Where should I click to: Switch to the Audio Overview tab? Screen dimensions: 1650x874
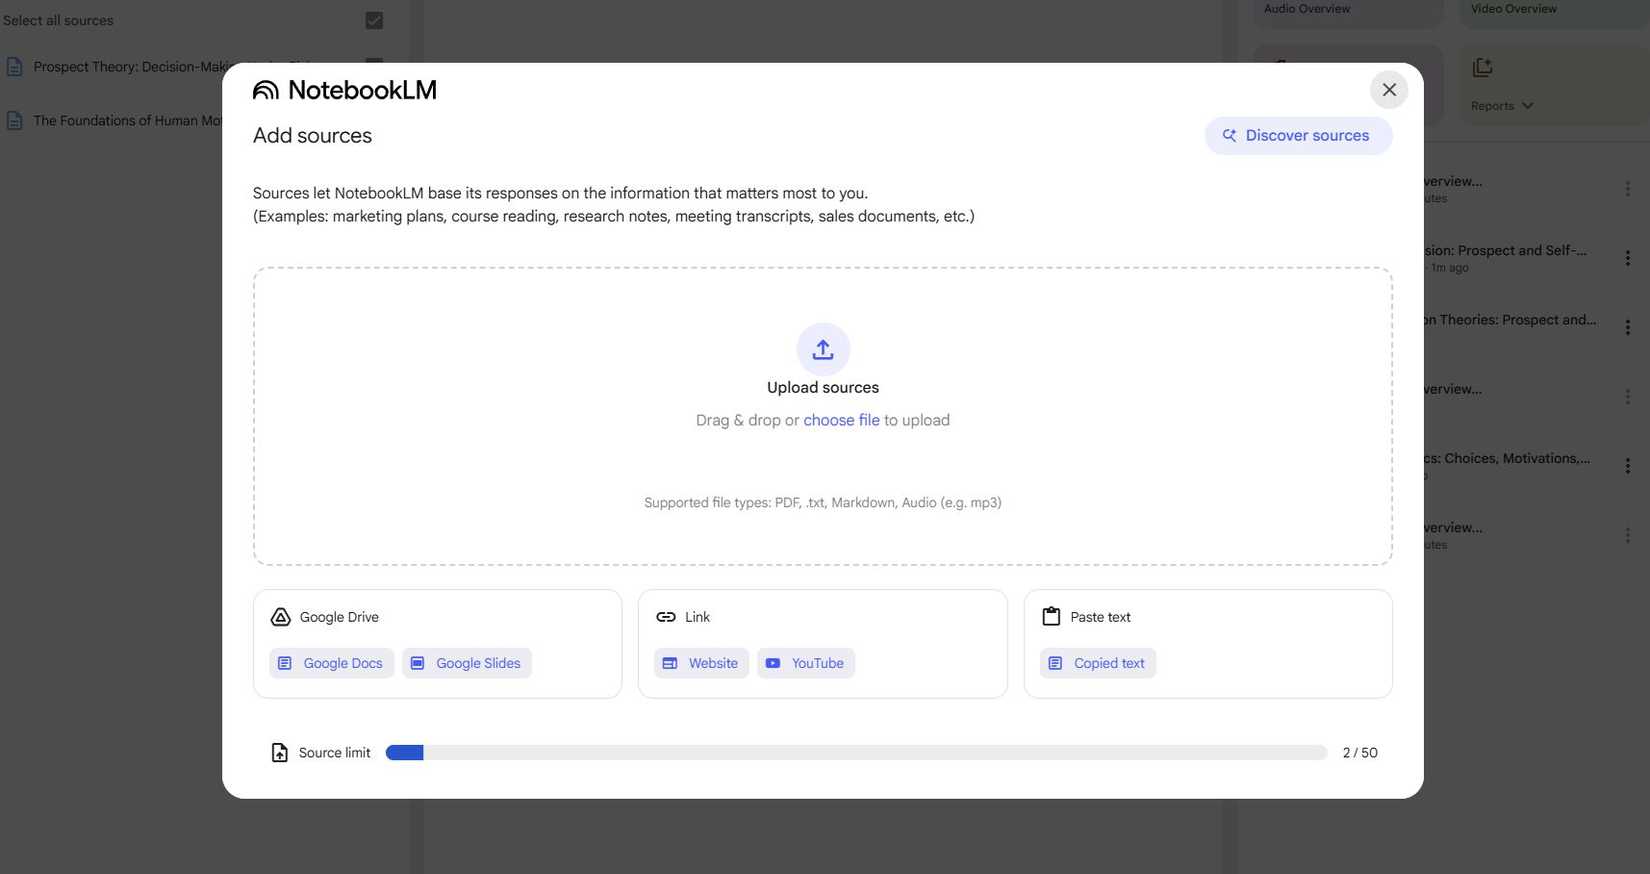(x=1306, y=8)
